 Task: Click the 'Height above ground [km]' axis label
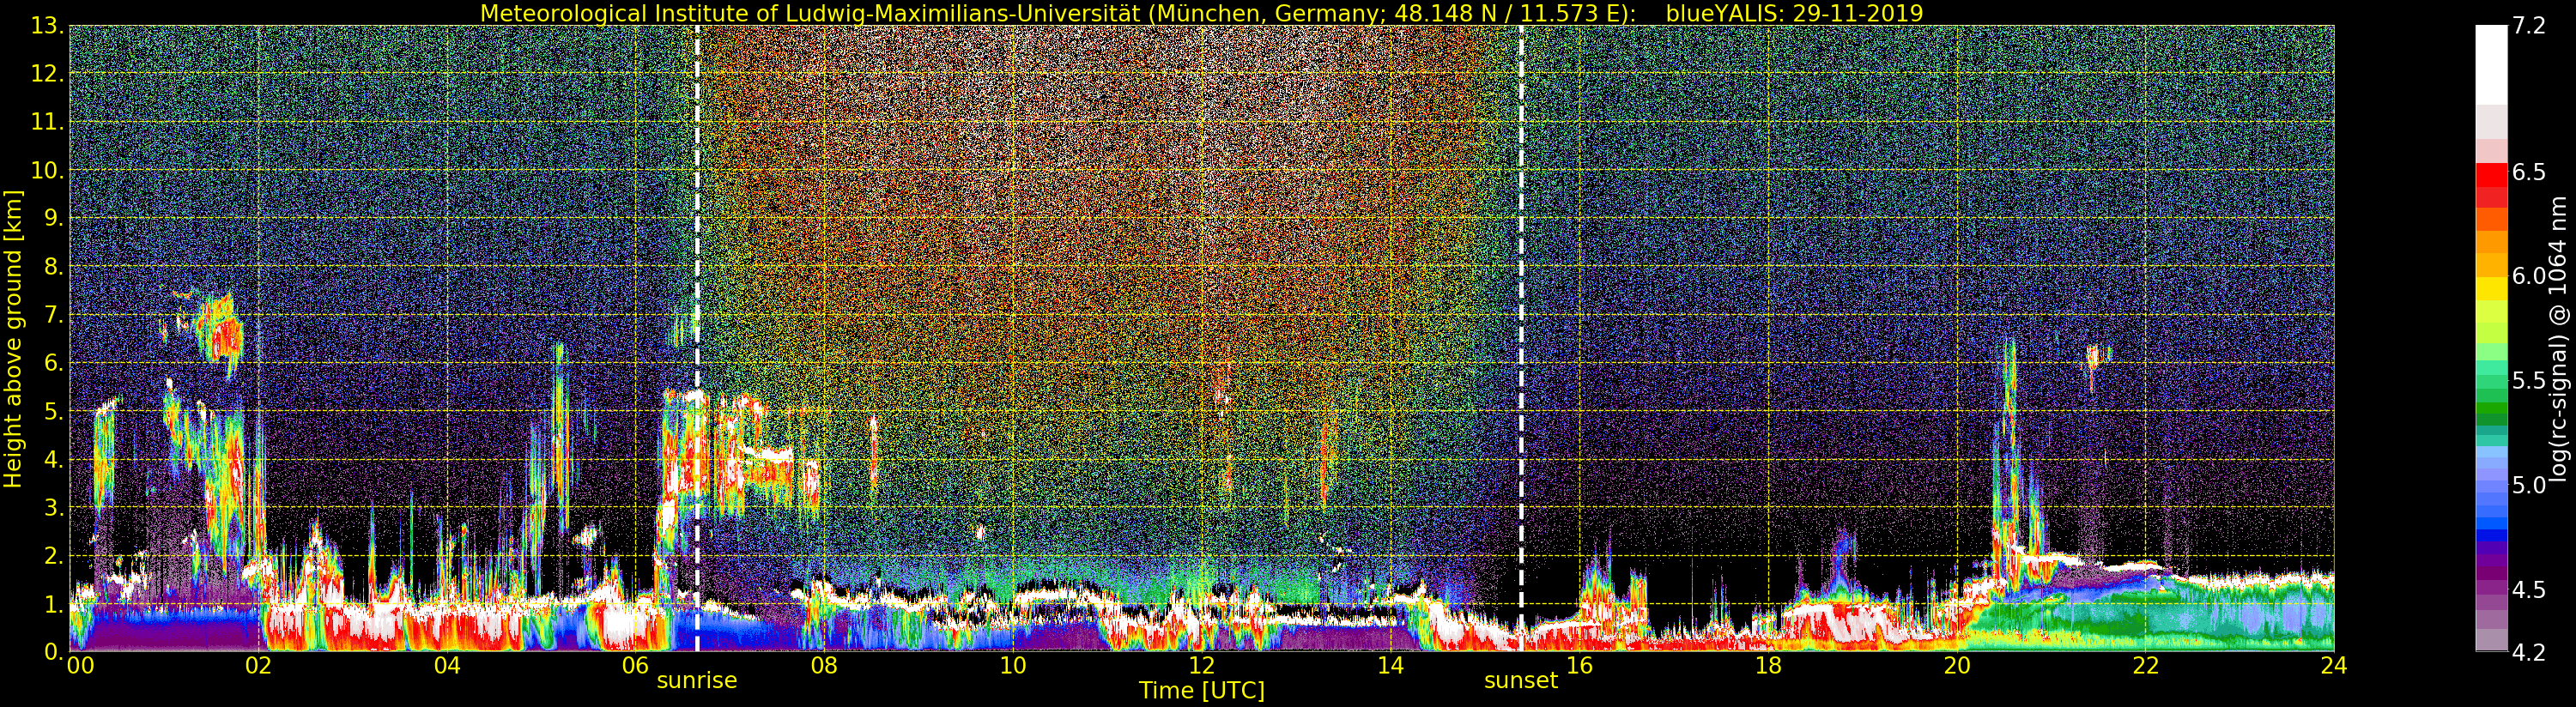[x=13, y=338]
